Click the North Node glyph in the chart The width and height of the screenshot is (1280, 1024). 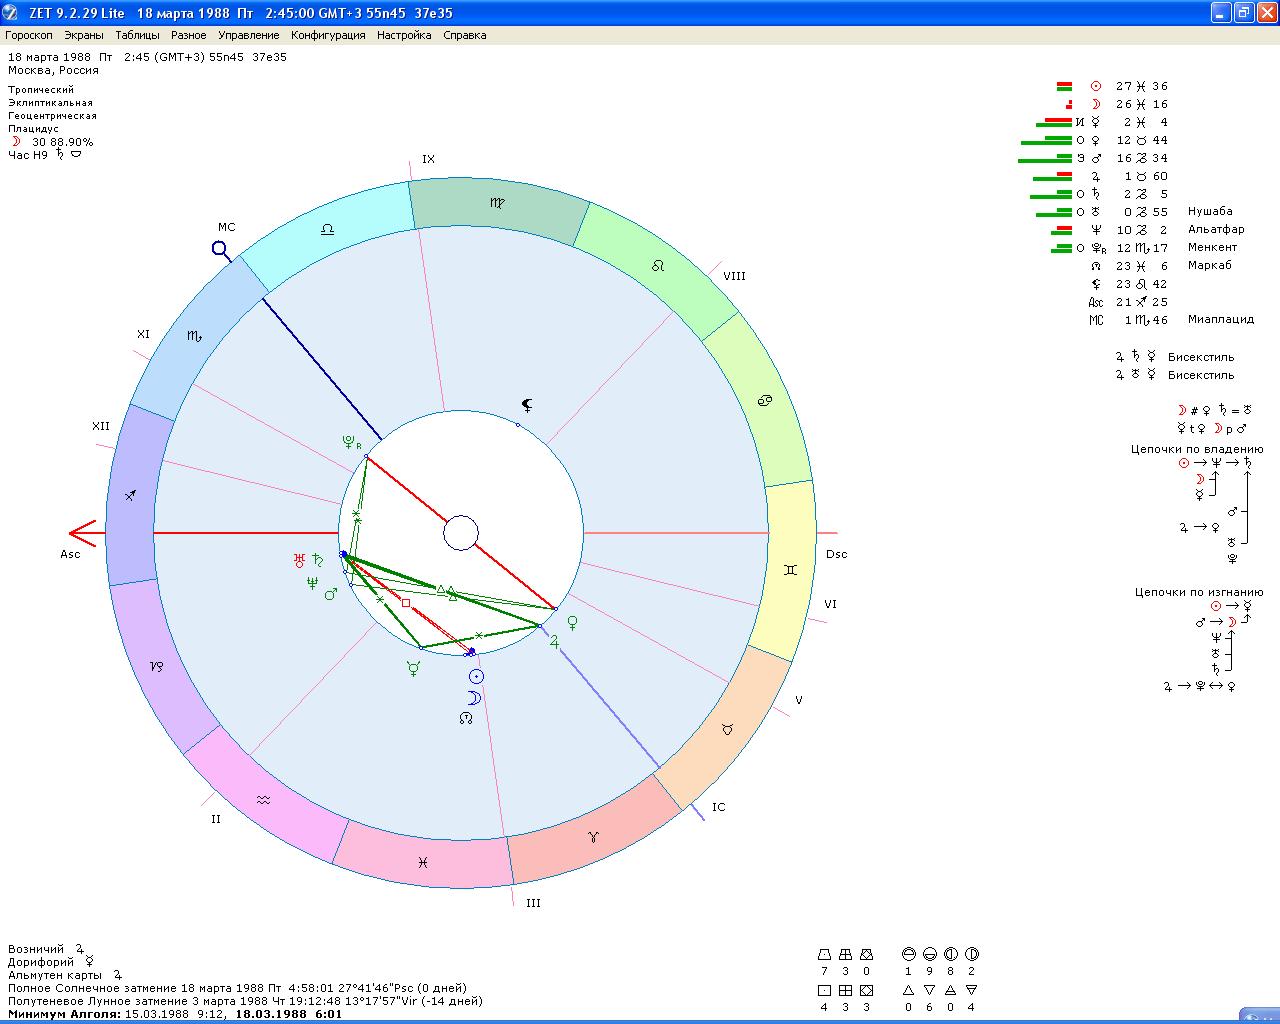[466, 717]
